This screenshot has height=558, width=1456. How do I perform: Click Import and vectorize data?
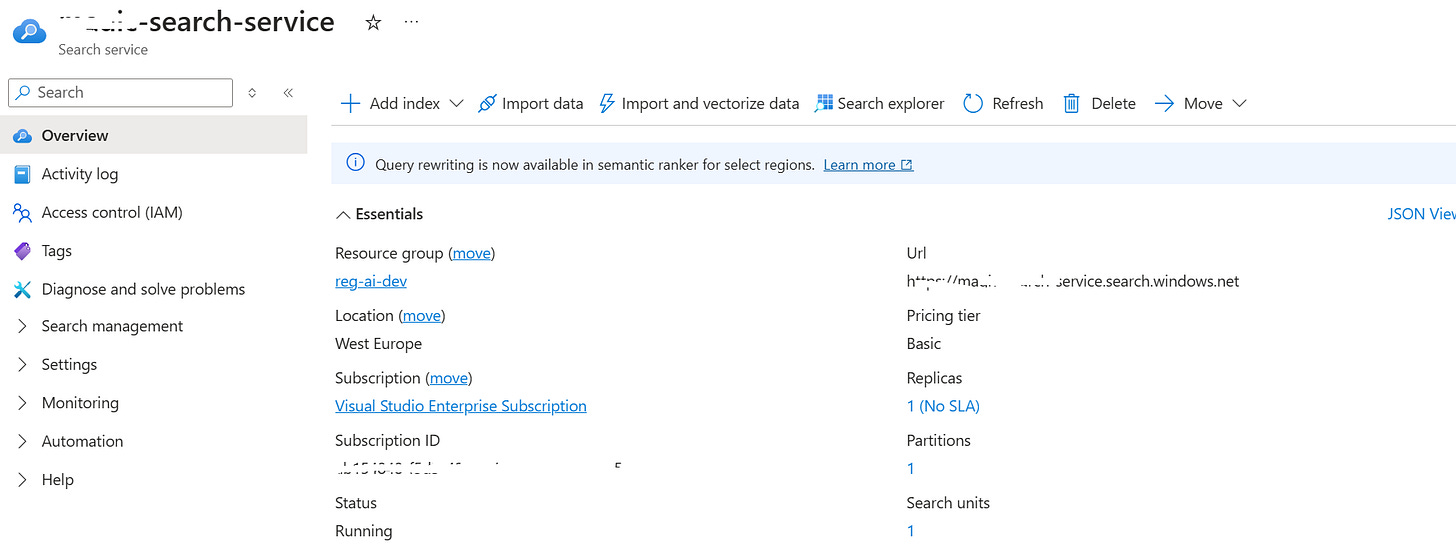pyautogui.click(x=710, y=103)
